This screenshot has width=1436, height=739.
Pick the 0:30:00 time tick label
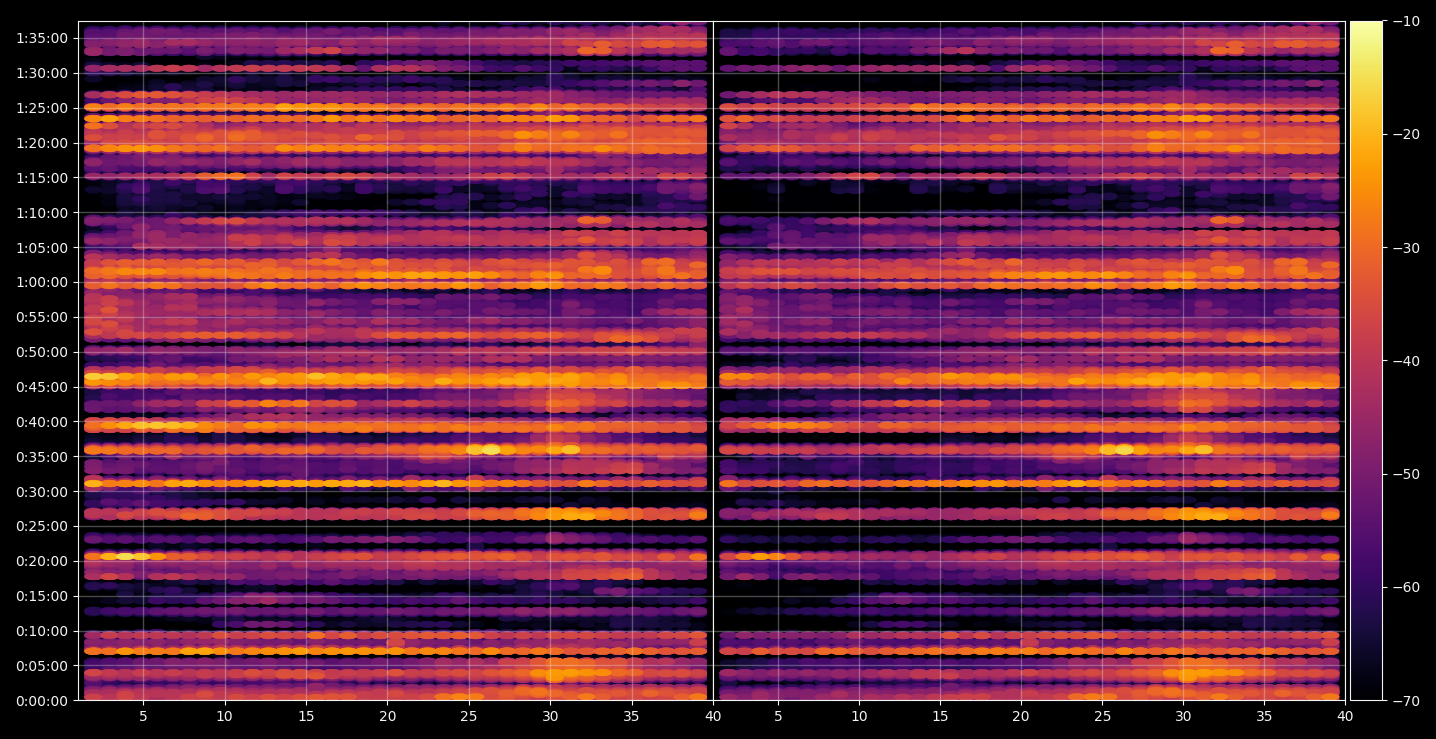(42, 492)
